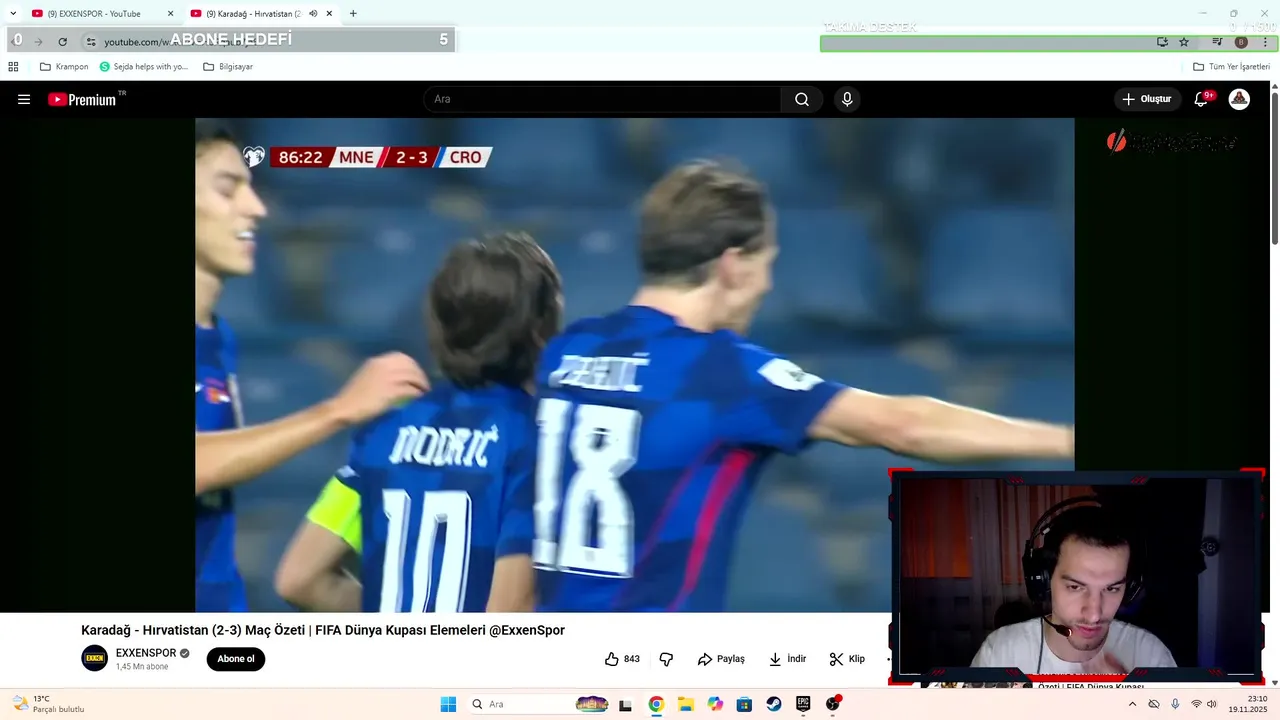Open Epic Games launcher from taskbar

point(803,704)
